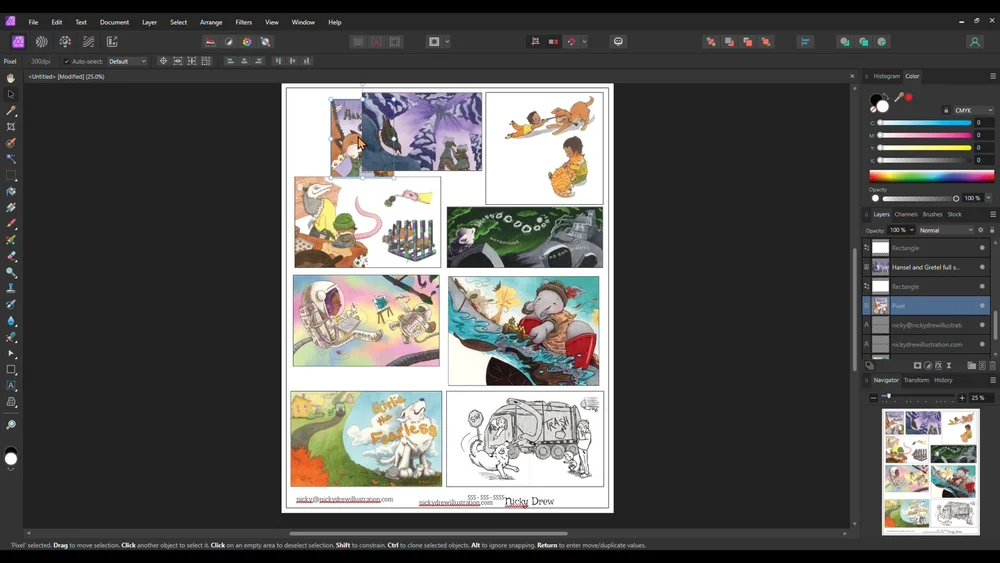
Task: Open the Auto-select Default dropdown
Action: [127, 61]
